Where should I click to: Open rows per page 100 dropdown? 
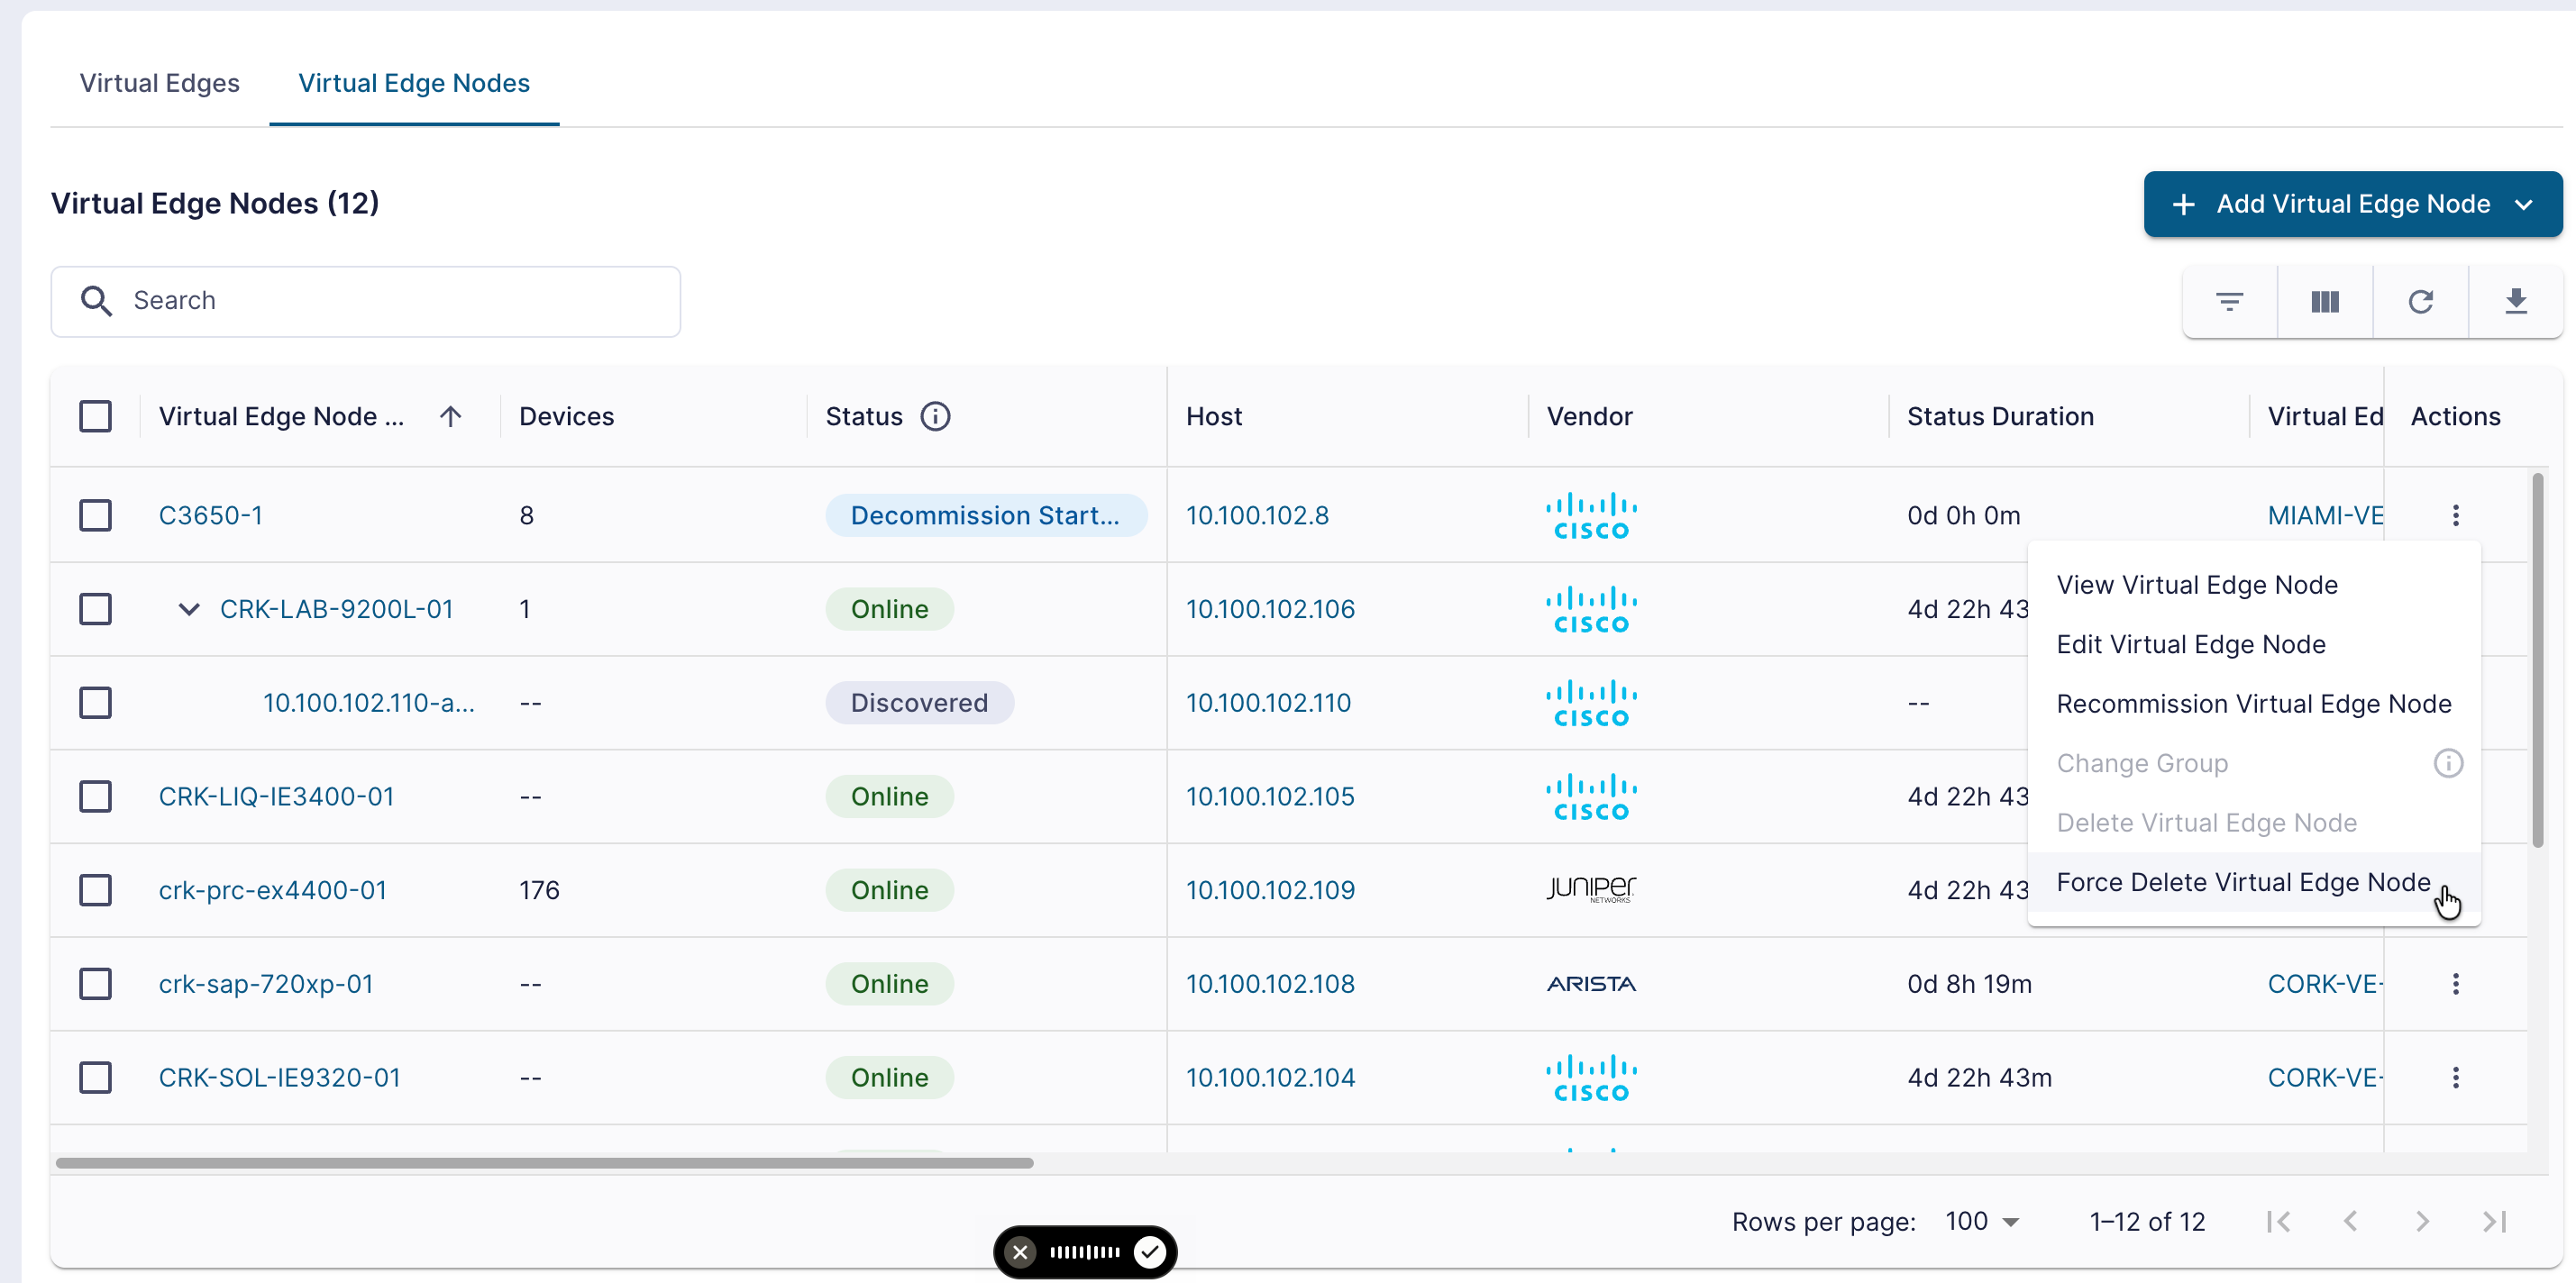pyautogui.click(x=1982, y=1221)
